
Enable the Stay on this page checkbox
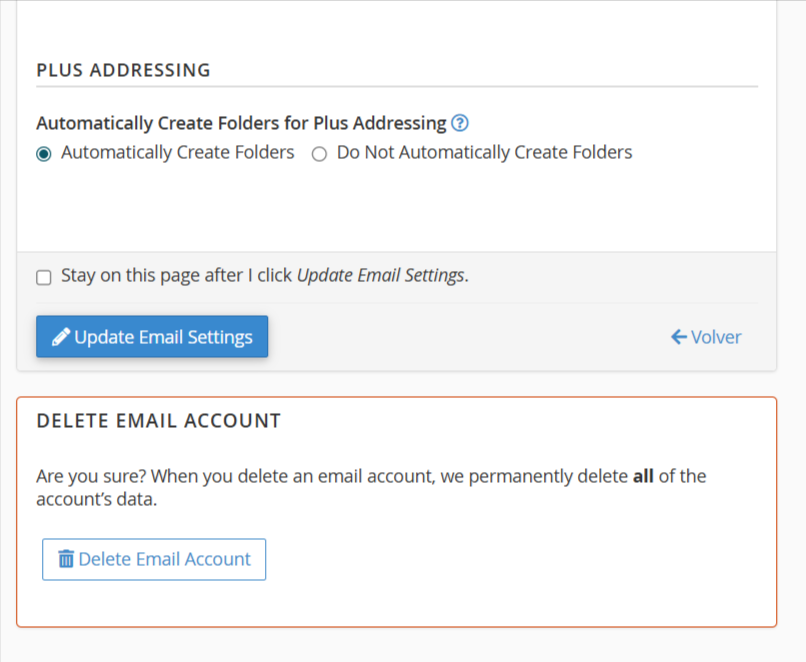coord(44,277)
